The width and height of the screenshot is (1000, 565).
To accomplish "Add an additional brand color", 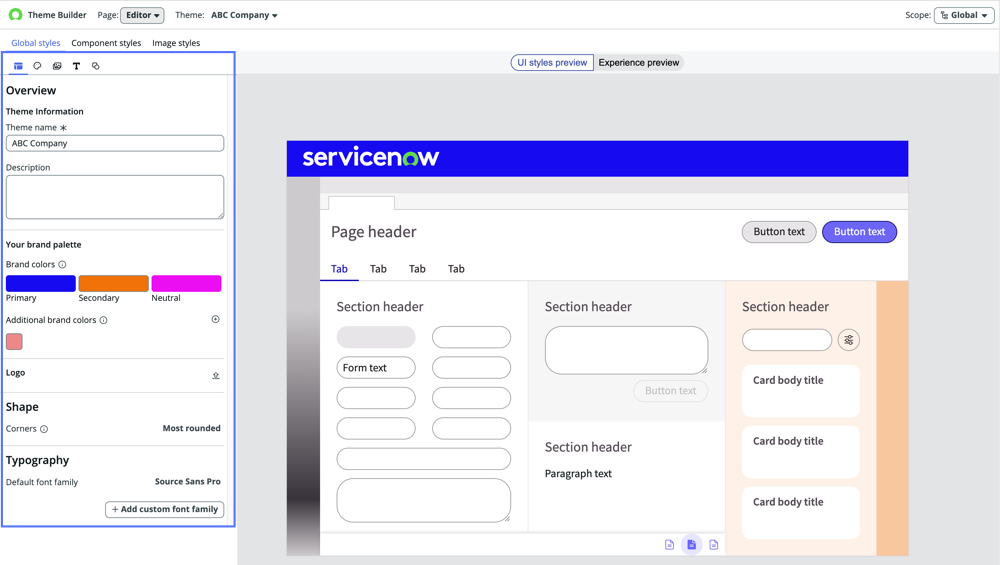I will click(x=216, y=319).
